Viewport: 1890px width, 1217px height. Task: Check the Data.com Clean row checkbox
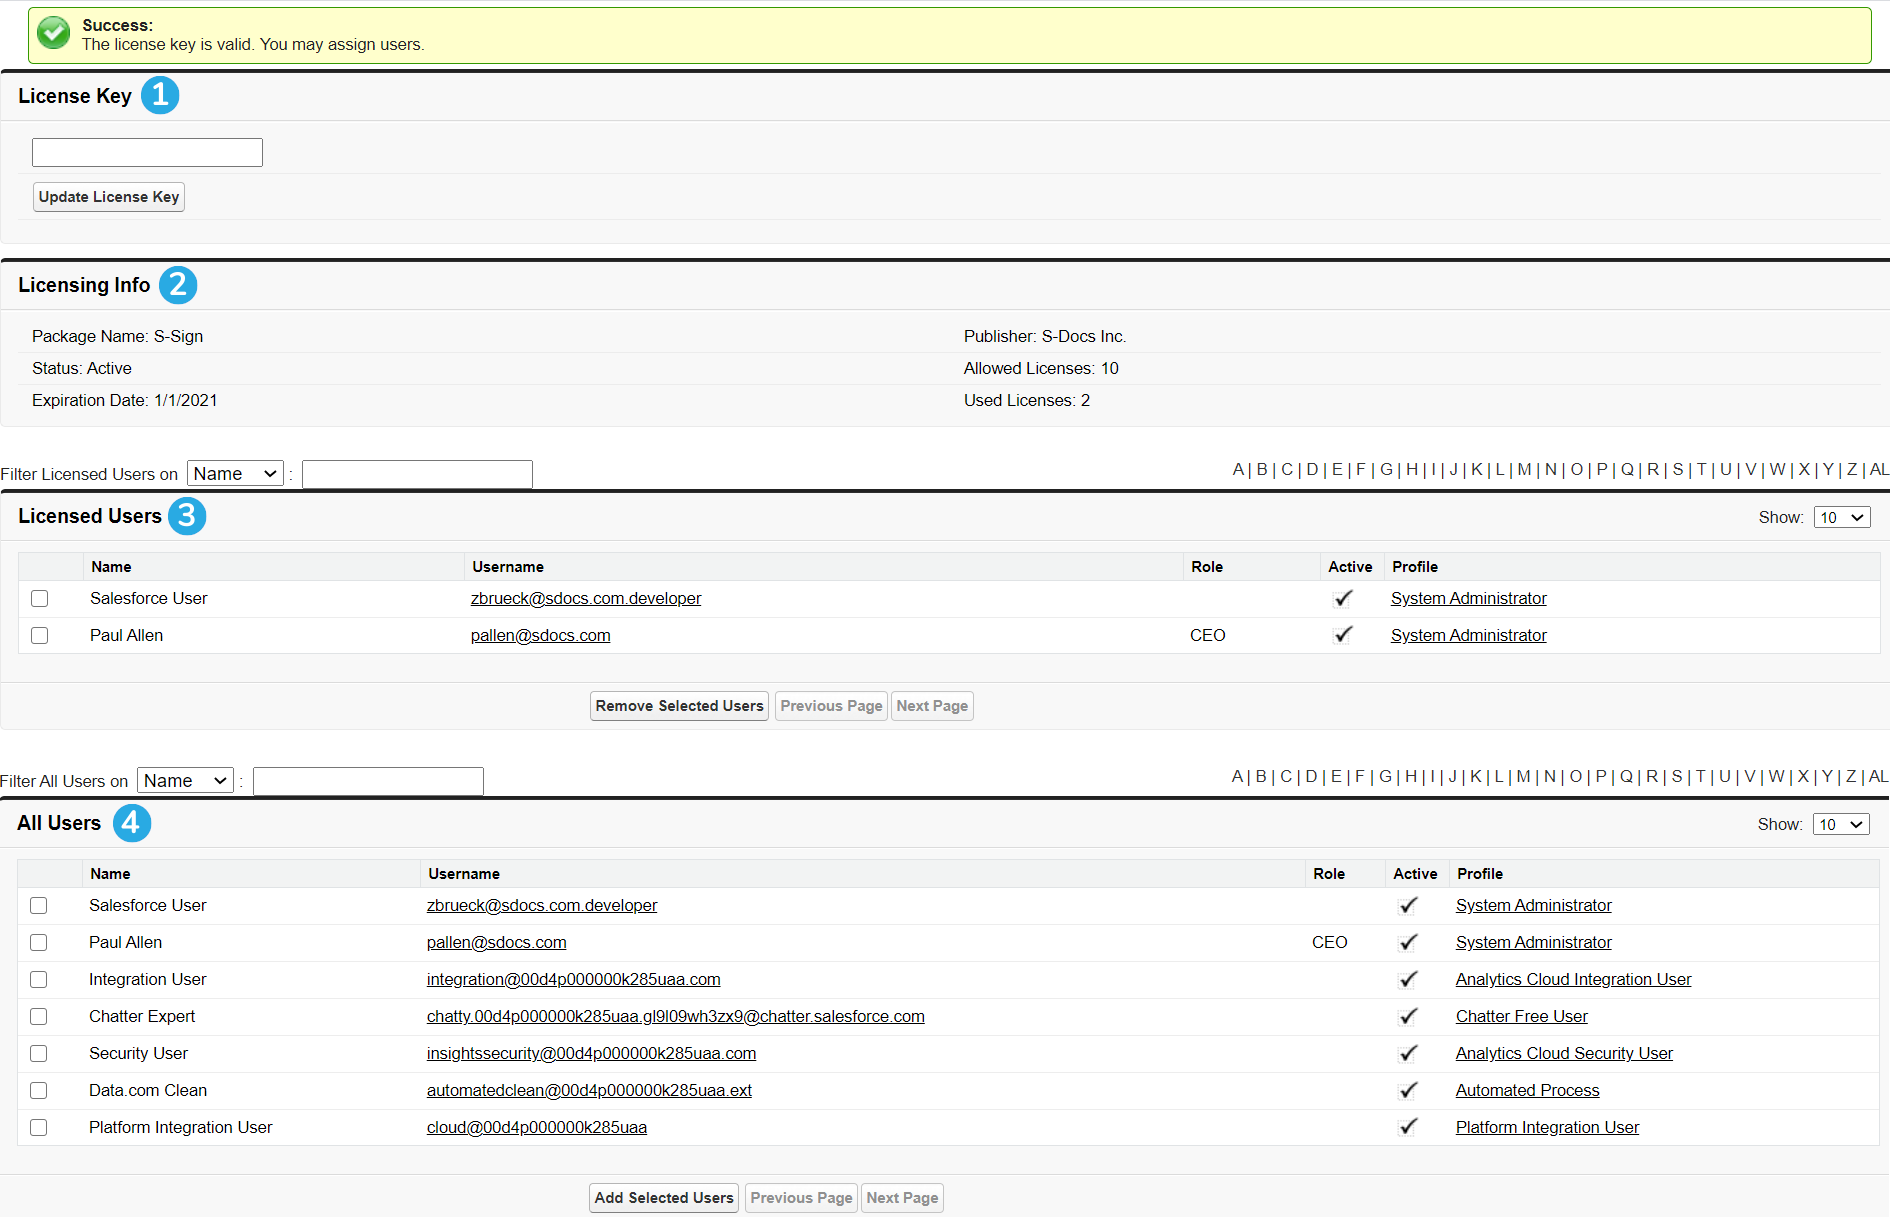(39, 1090)
